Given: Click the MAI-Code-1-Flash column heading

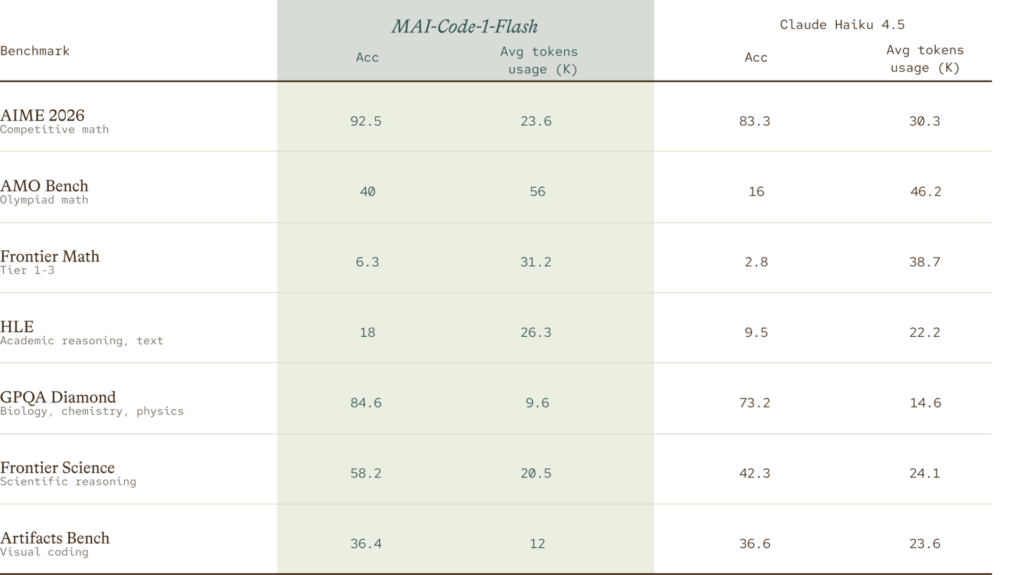Looking at the screenshot, I should pyautogui.click(x=464, y=26).
